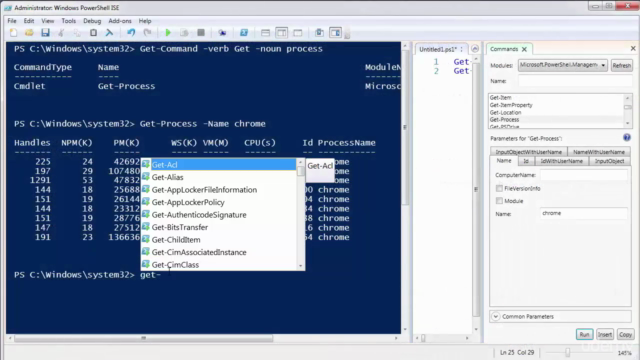Choose Get-BitsTransfer in the IntelliSense list
The width and height of the screenshot is (640, 360).
coord(218,227)
